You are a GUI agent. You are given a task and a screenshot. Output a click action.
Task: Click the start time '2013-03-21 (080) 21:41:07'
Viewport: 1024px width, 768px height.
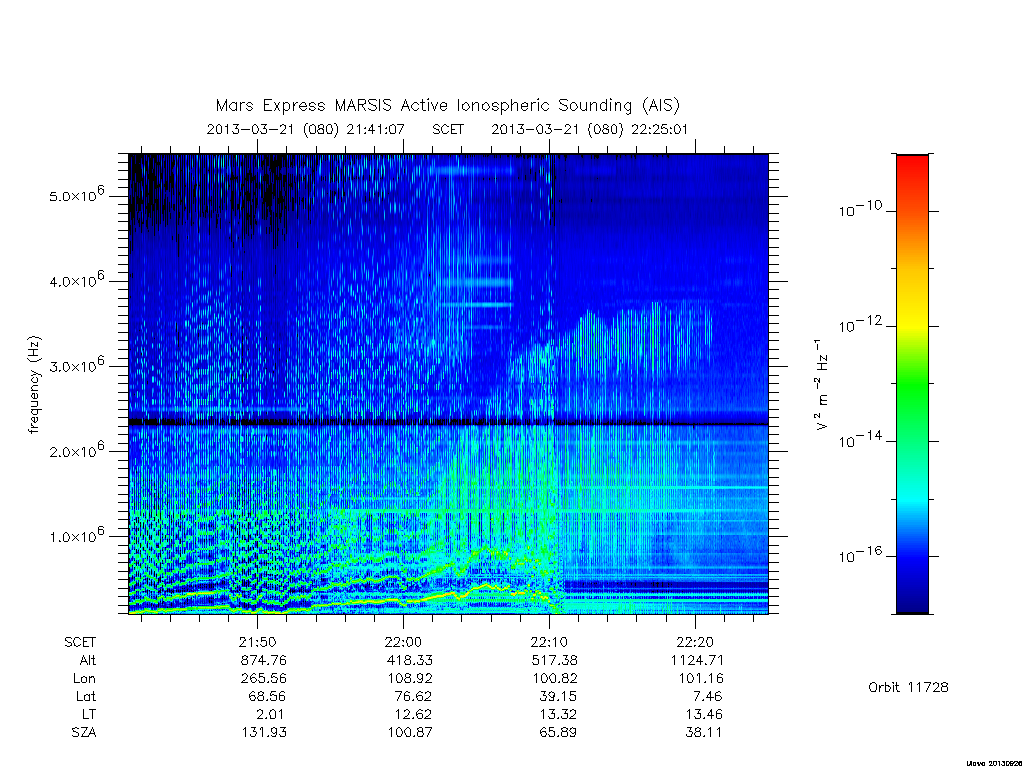point(305,129)
